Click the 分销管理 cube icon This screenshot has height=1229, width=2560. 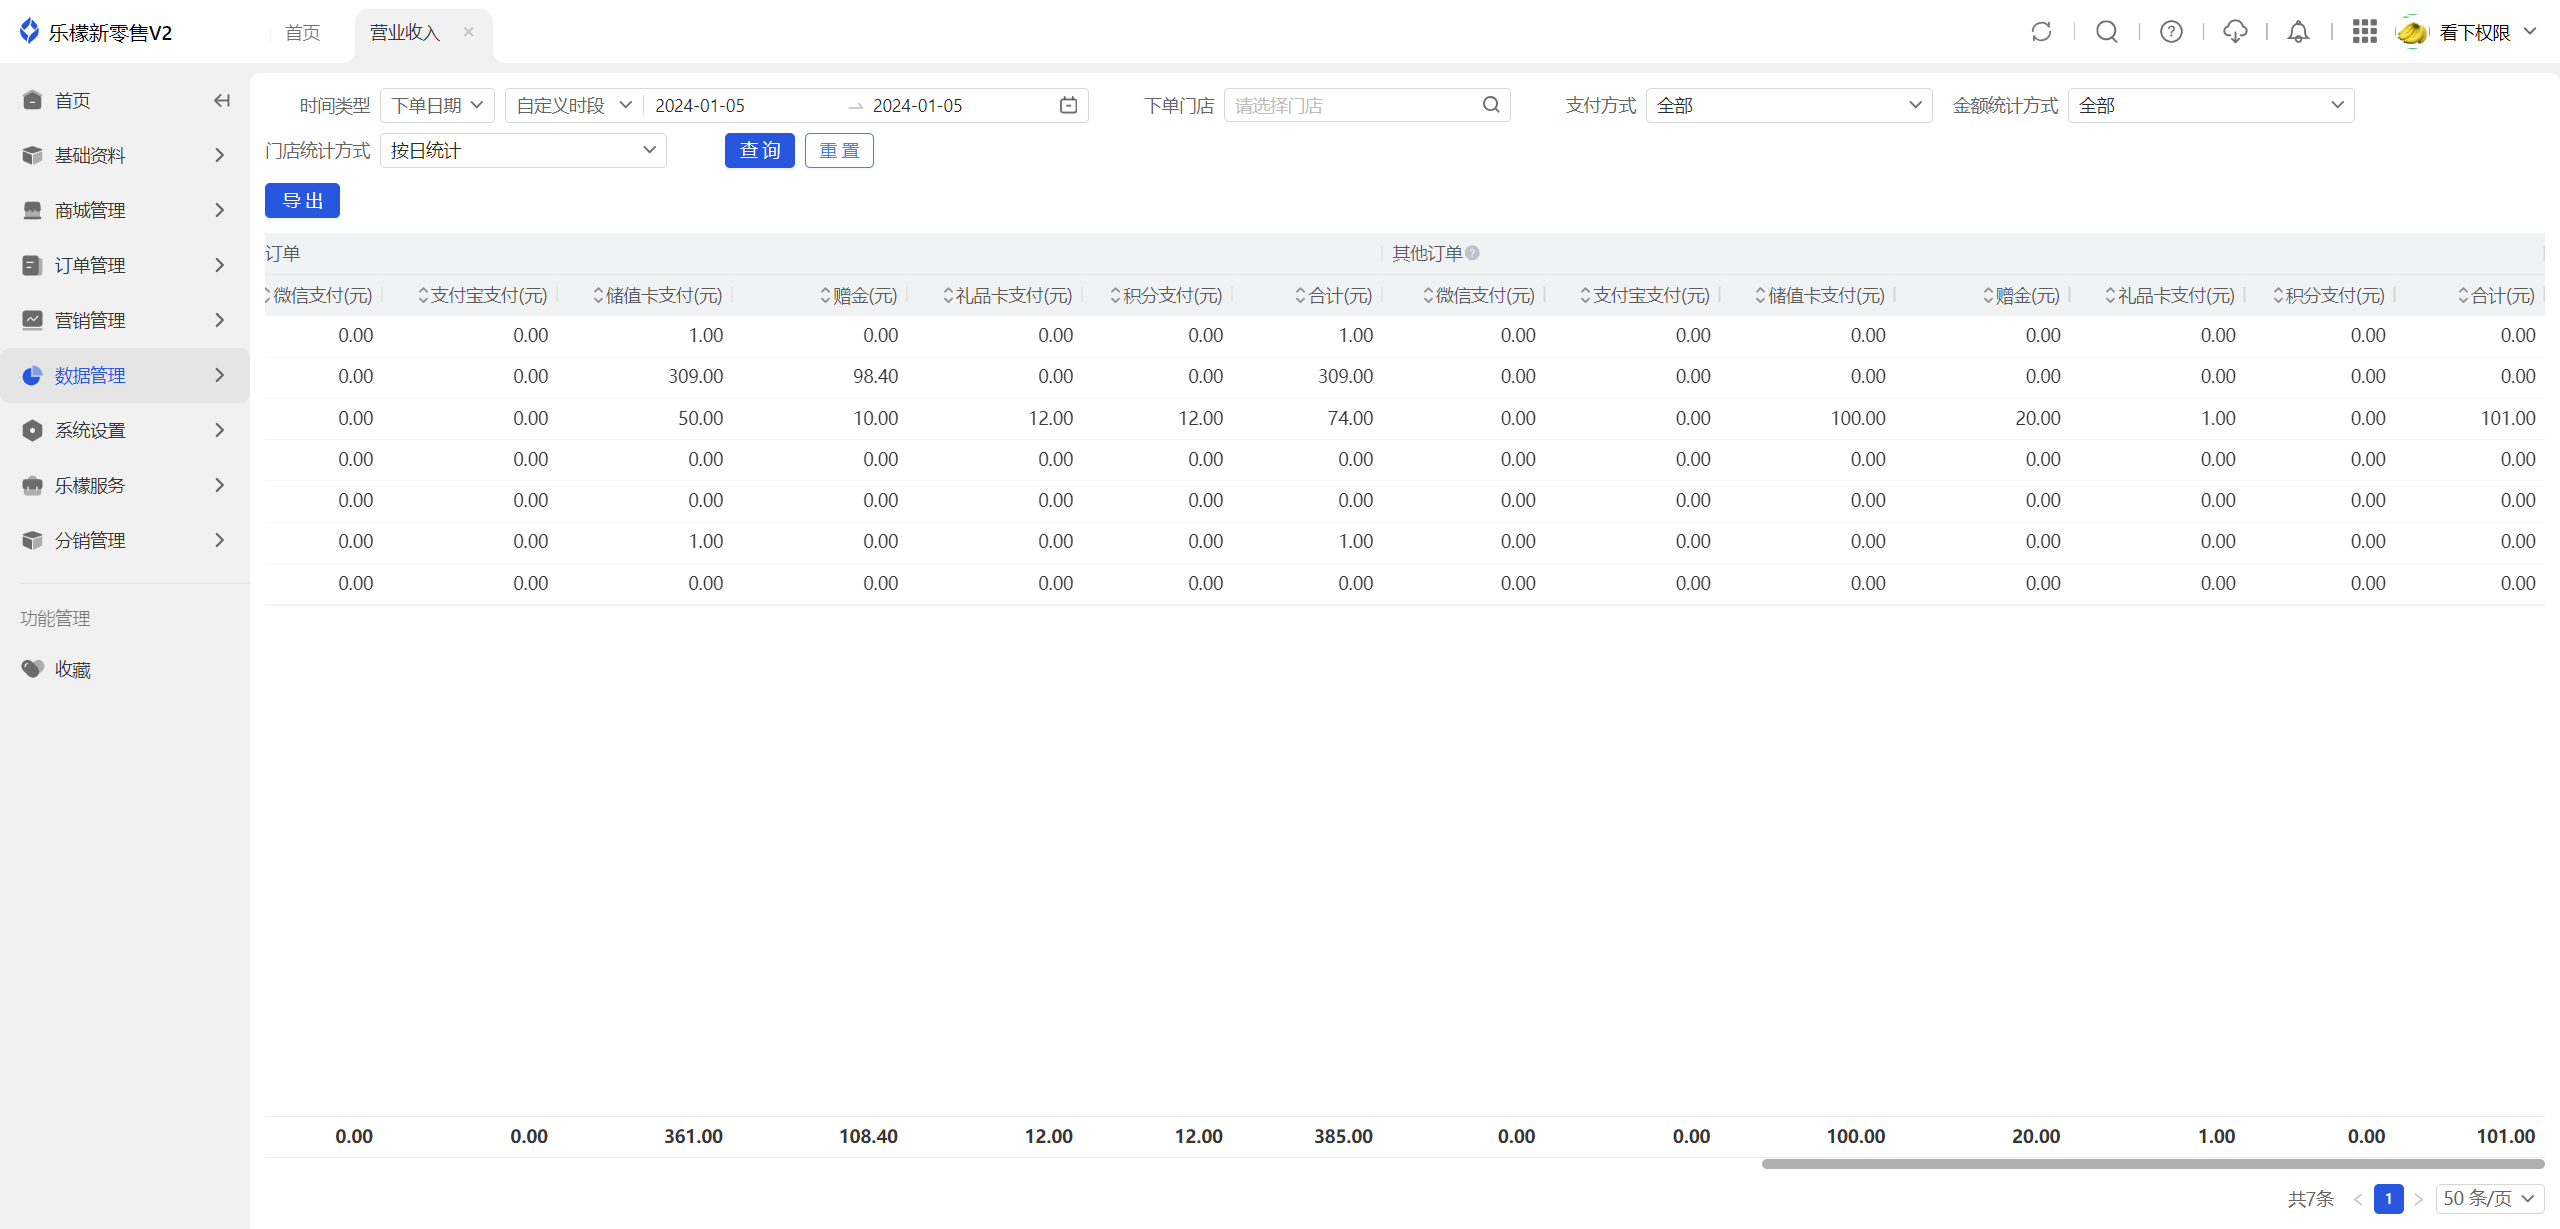click(x=32, y=540)
